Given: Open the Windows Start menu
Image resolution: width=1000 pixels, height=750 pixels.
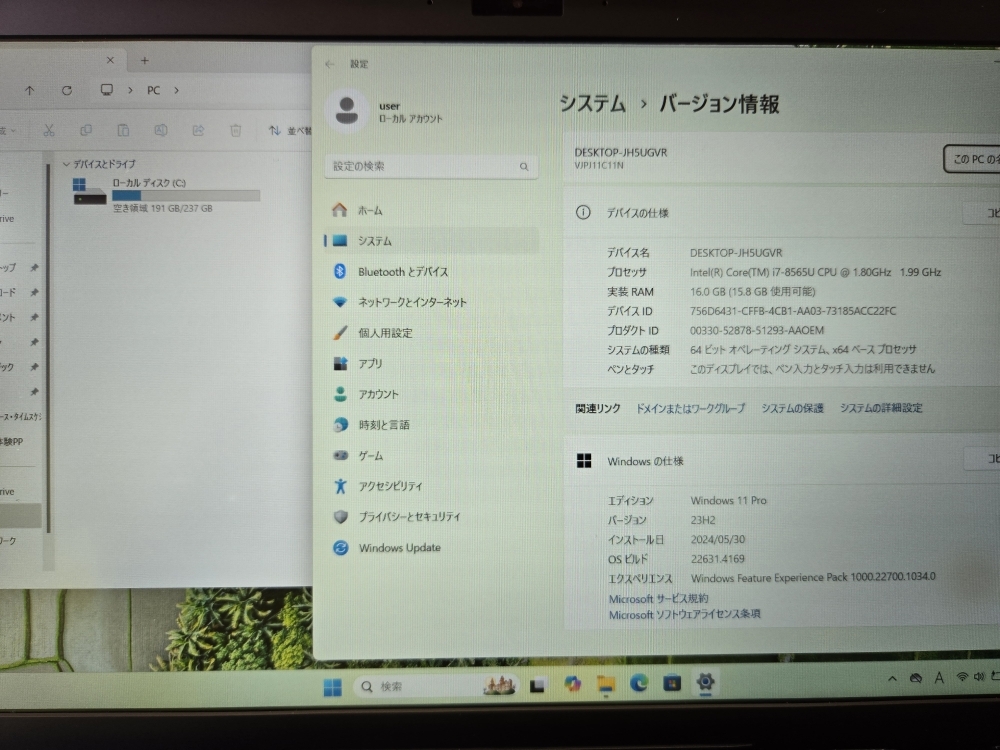Looking at the screenshot, I should click(x=332, y=687).
